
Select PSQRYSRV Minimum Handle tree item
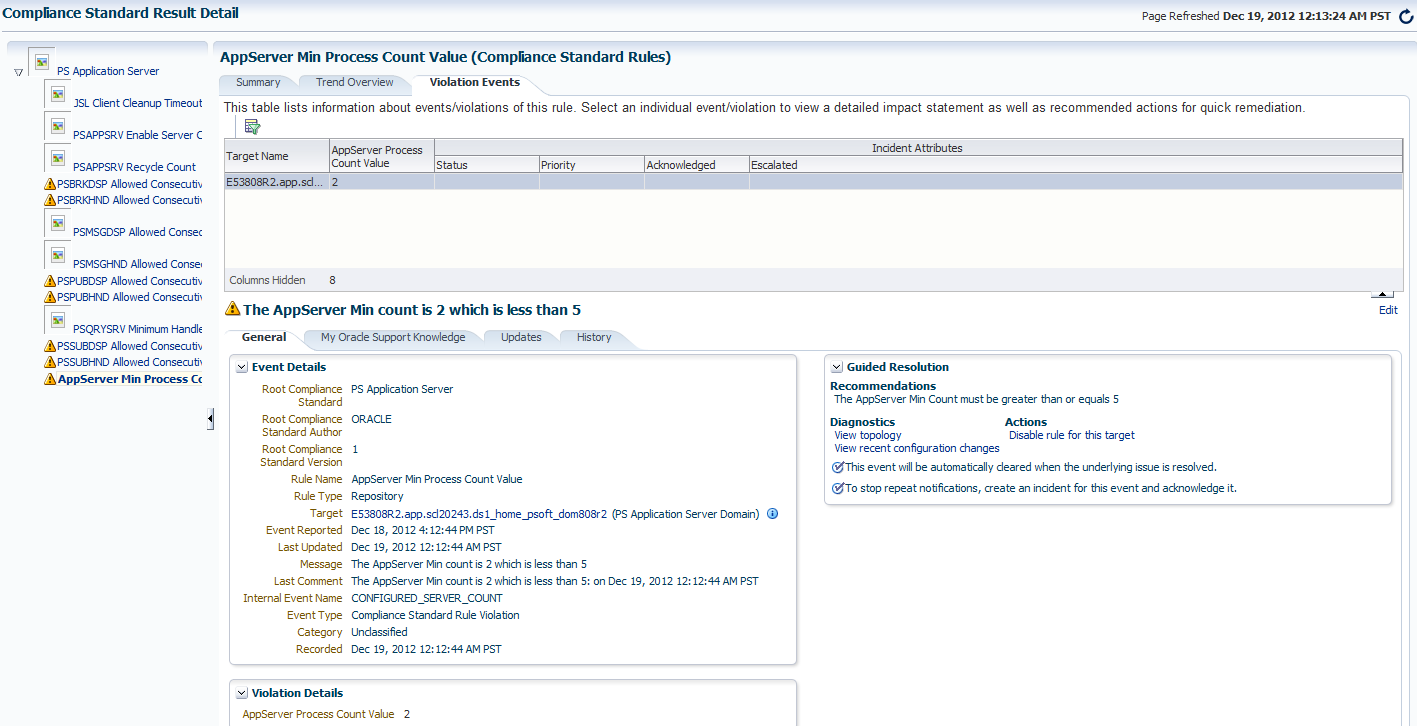point(138,329)
